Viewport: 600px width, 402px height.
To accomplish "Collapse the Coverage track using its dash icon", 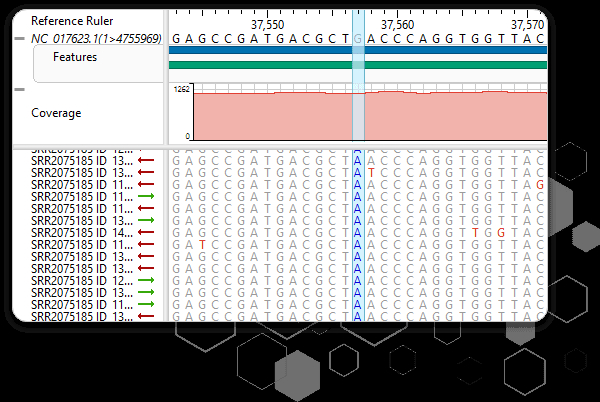I will pos(19,90).
